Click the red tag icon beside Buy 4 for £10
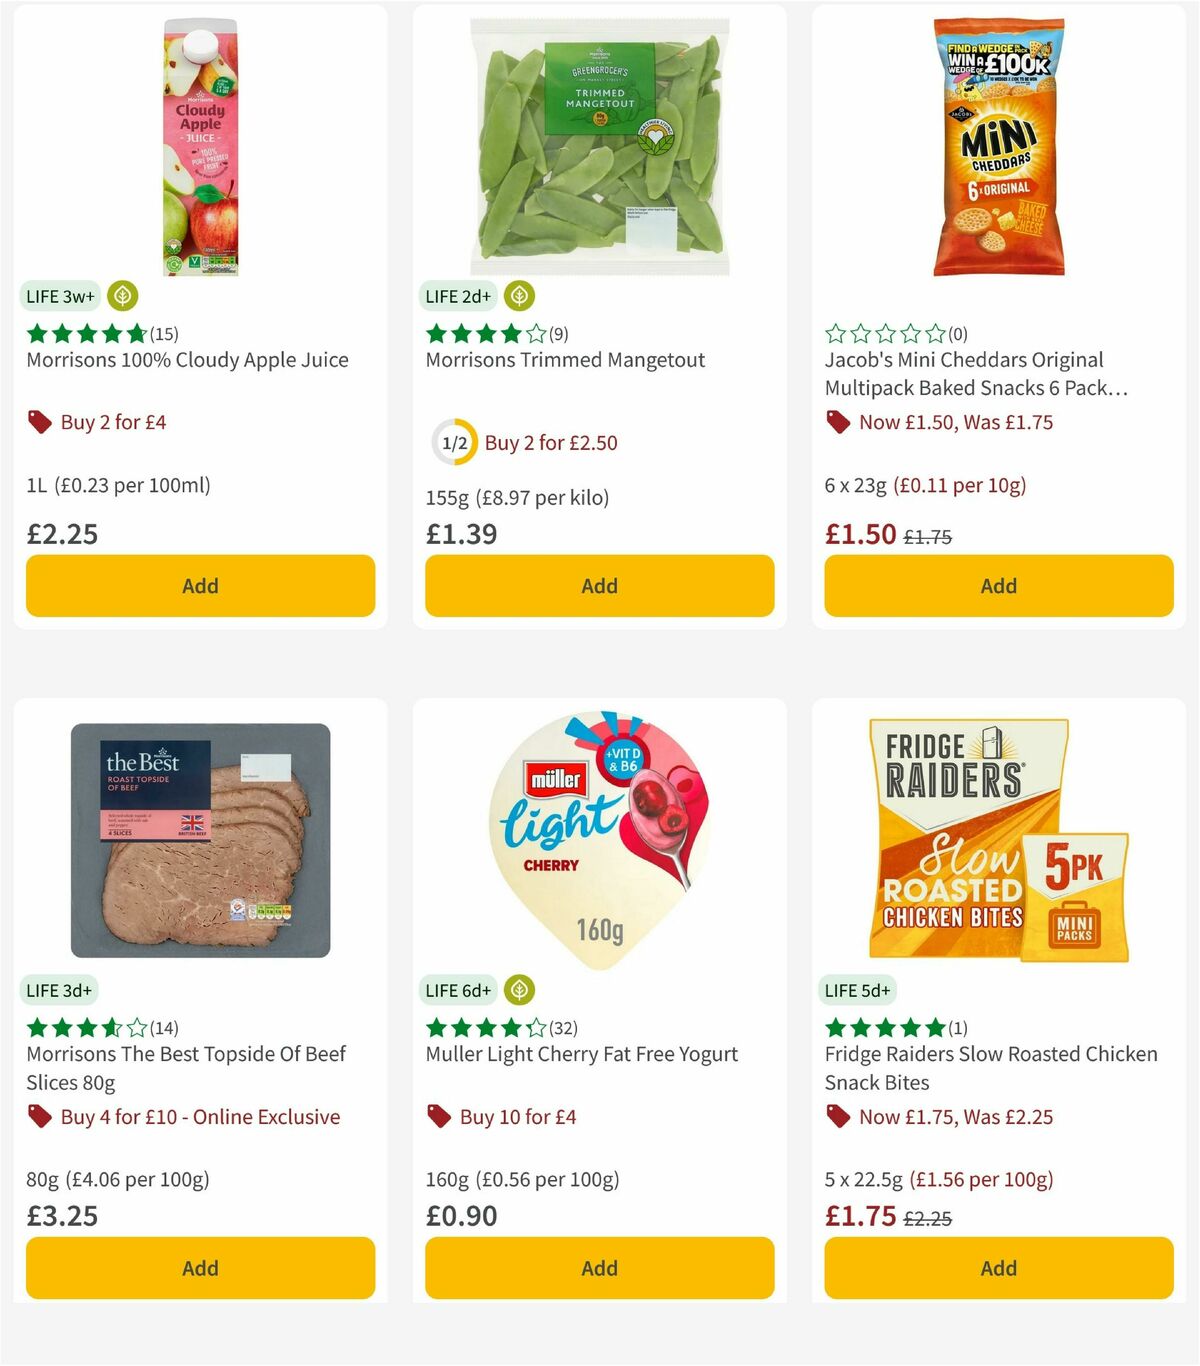This screenshot has height=1366, width=1200. click(40, 1116)
